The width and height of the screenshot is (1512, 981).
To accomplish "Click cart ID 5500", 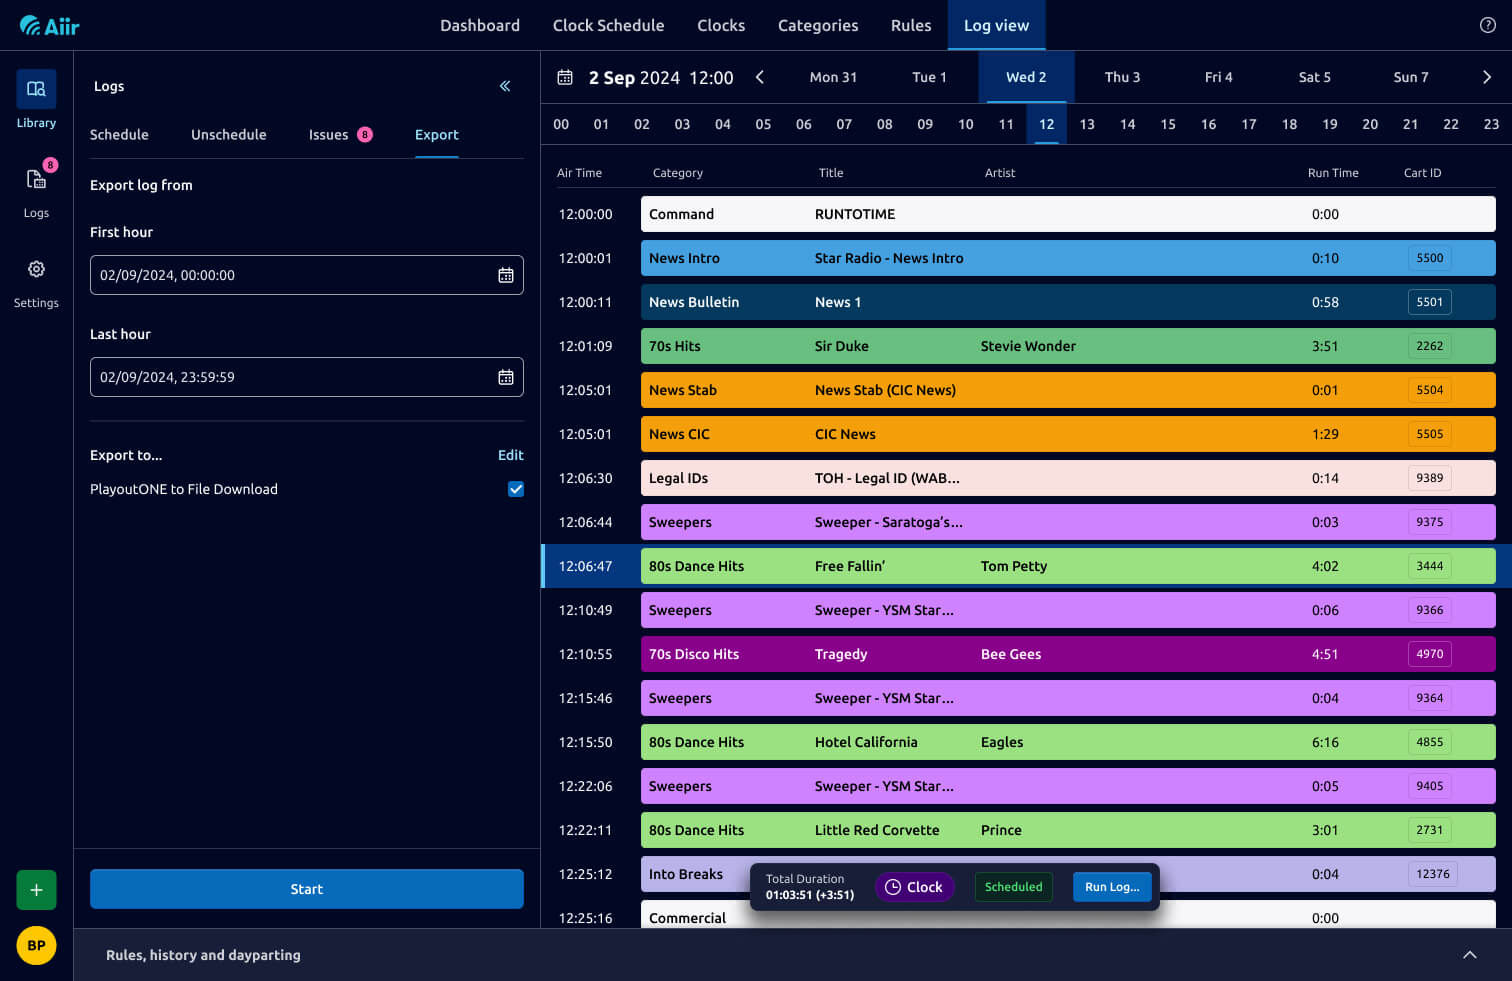I will (1429, 258).
